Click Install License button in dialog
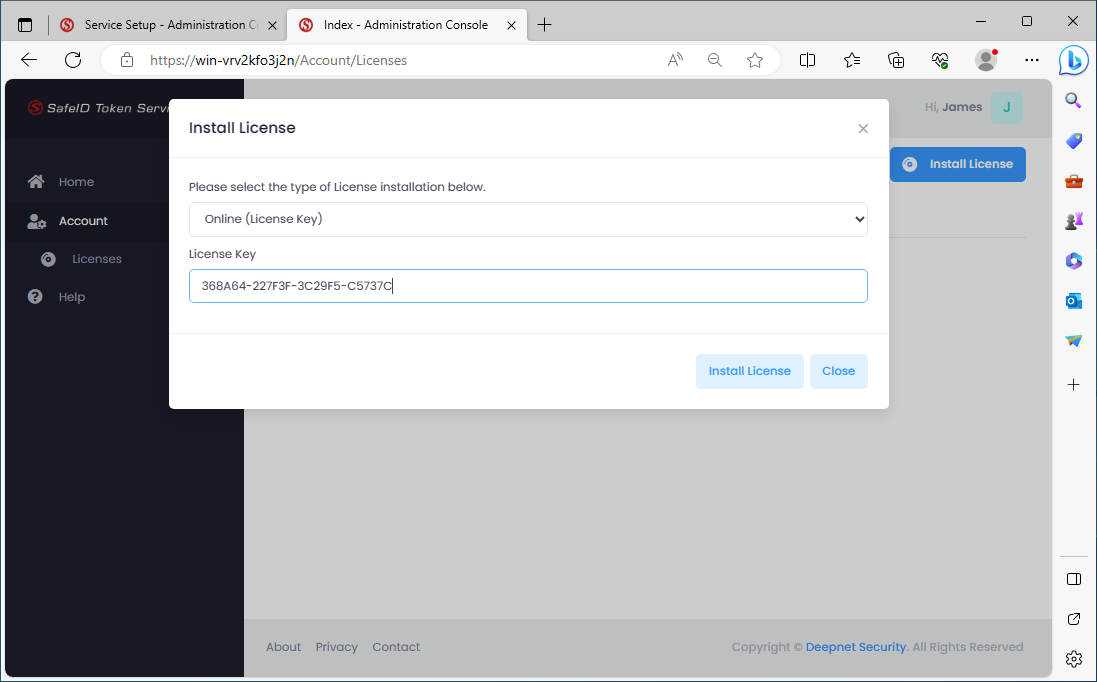Viewport: 1097px width, 682px height. point(749,371)
